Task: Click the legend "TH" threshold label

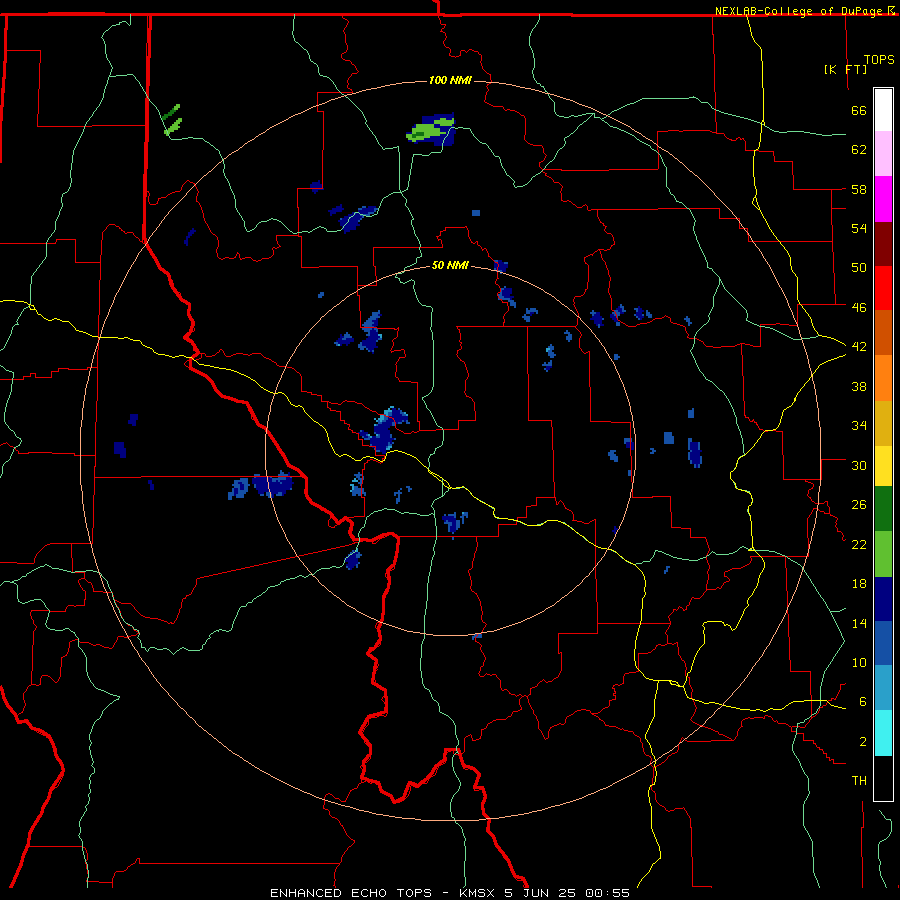Action: tap(859, 781)
